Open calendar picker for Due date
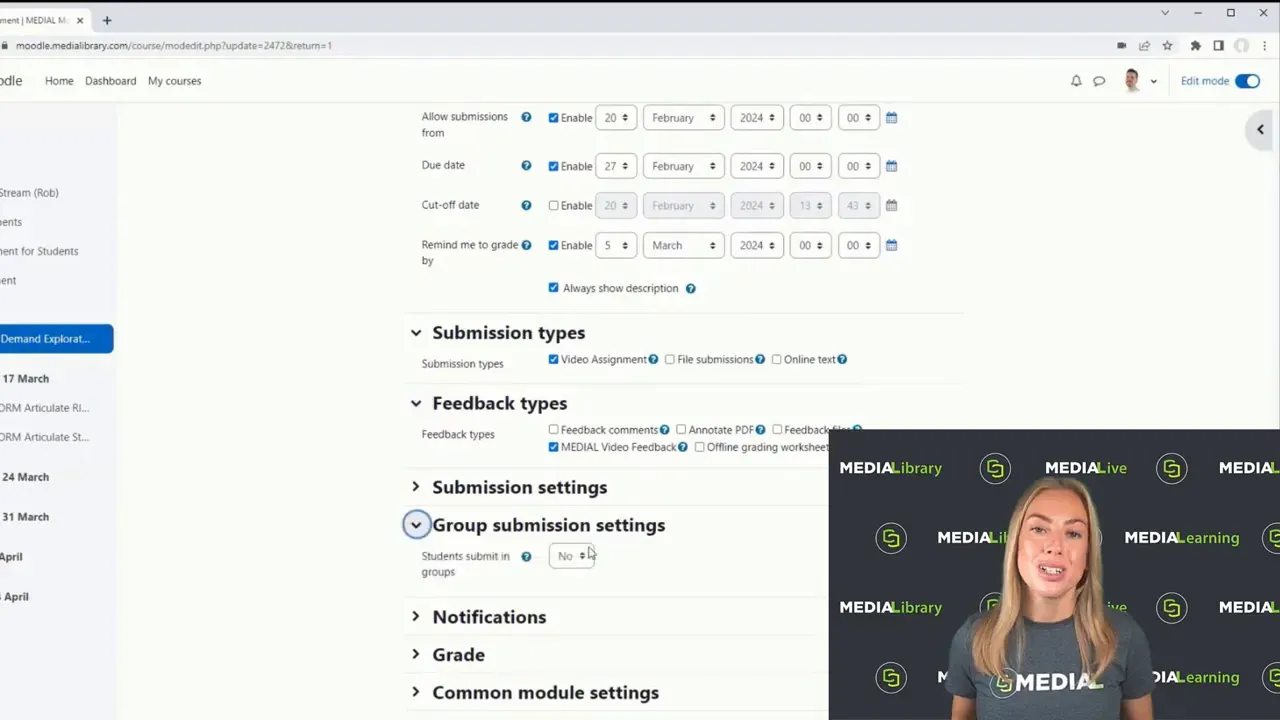1280x720 pixels. tap(891, 166)
